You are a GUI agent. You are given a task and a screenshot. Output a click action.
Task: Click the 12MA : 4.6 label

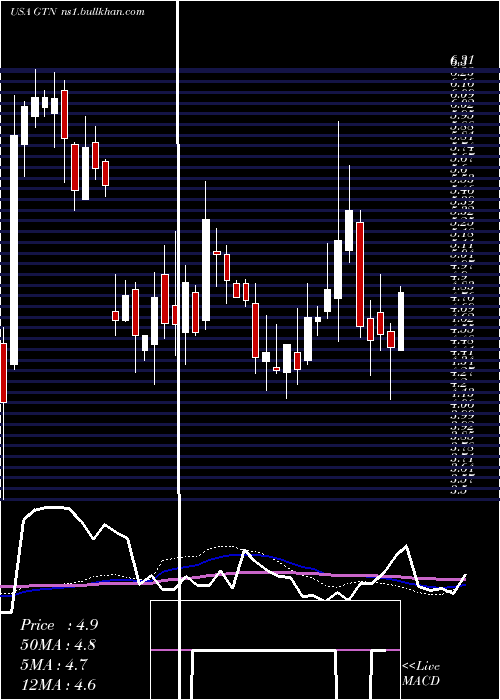point(58,684)
